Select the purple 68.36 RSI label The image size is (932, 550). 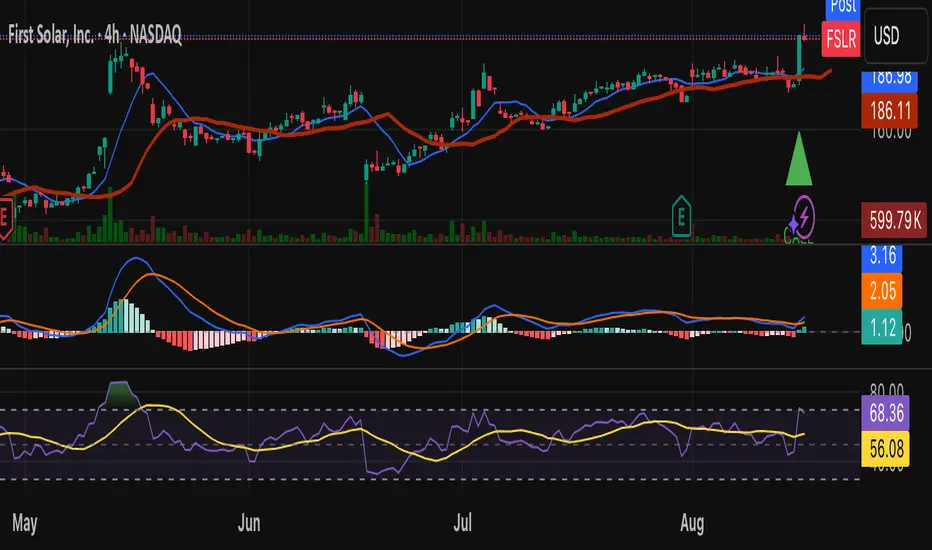884,409
